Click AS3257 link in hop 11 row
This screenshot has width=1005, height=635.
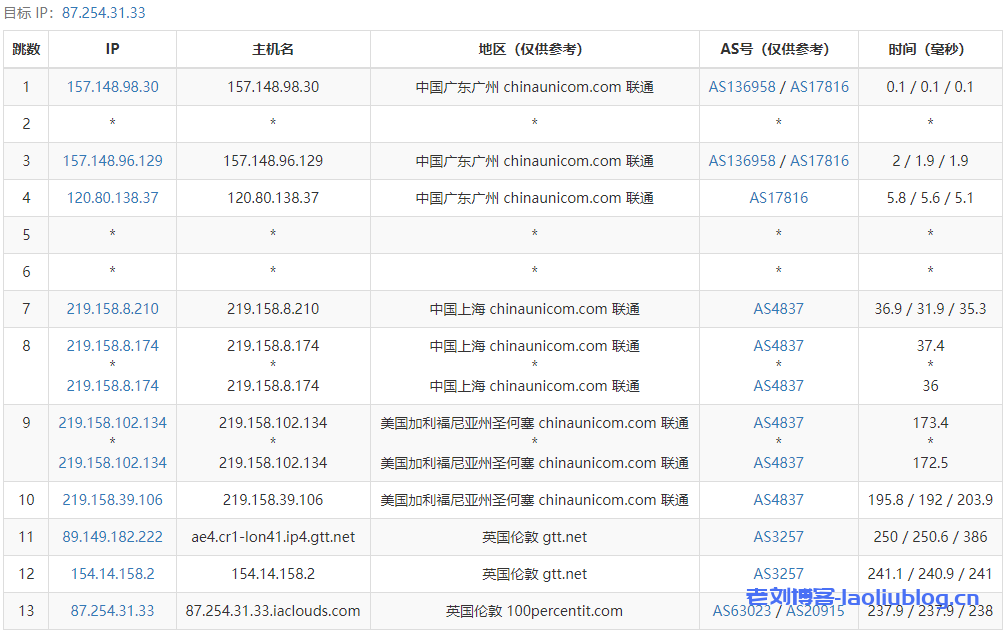pyautogui.click(x=778, y=537)
